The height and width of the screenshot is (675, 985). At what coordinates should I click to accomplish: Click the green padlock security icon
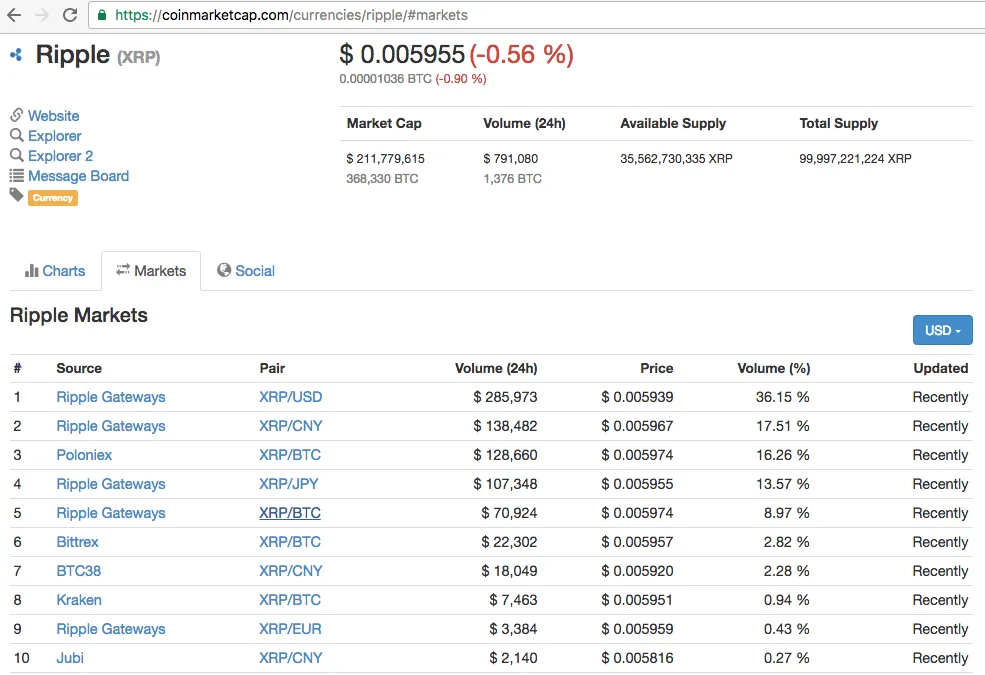[102, 15]
